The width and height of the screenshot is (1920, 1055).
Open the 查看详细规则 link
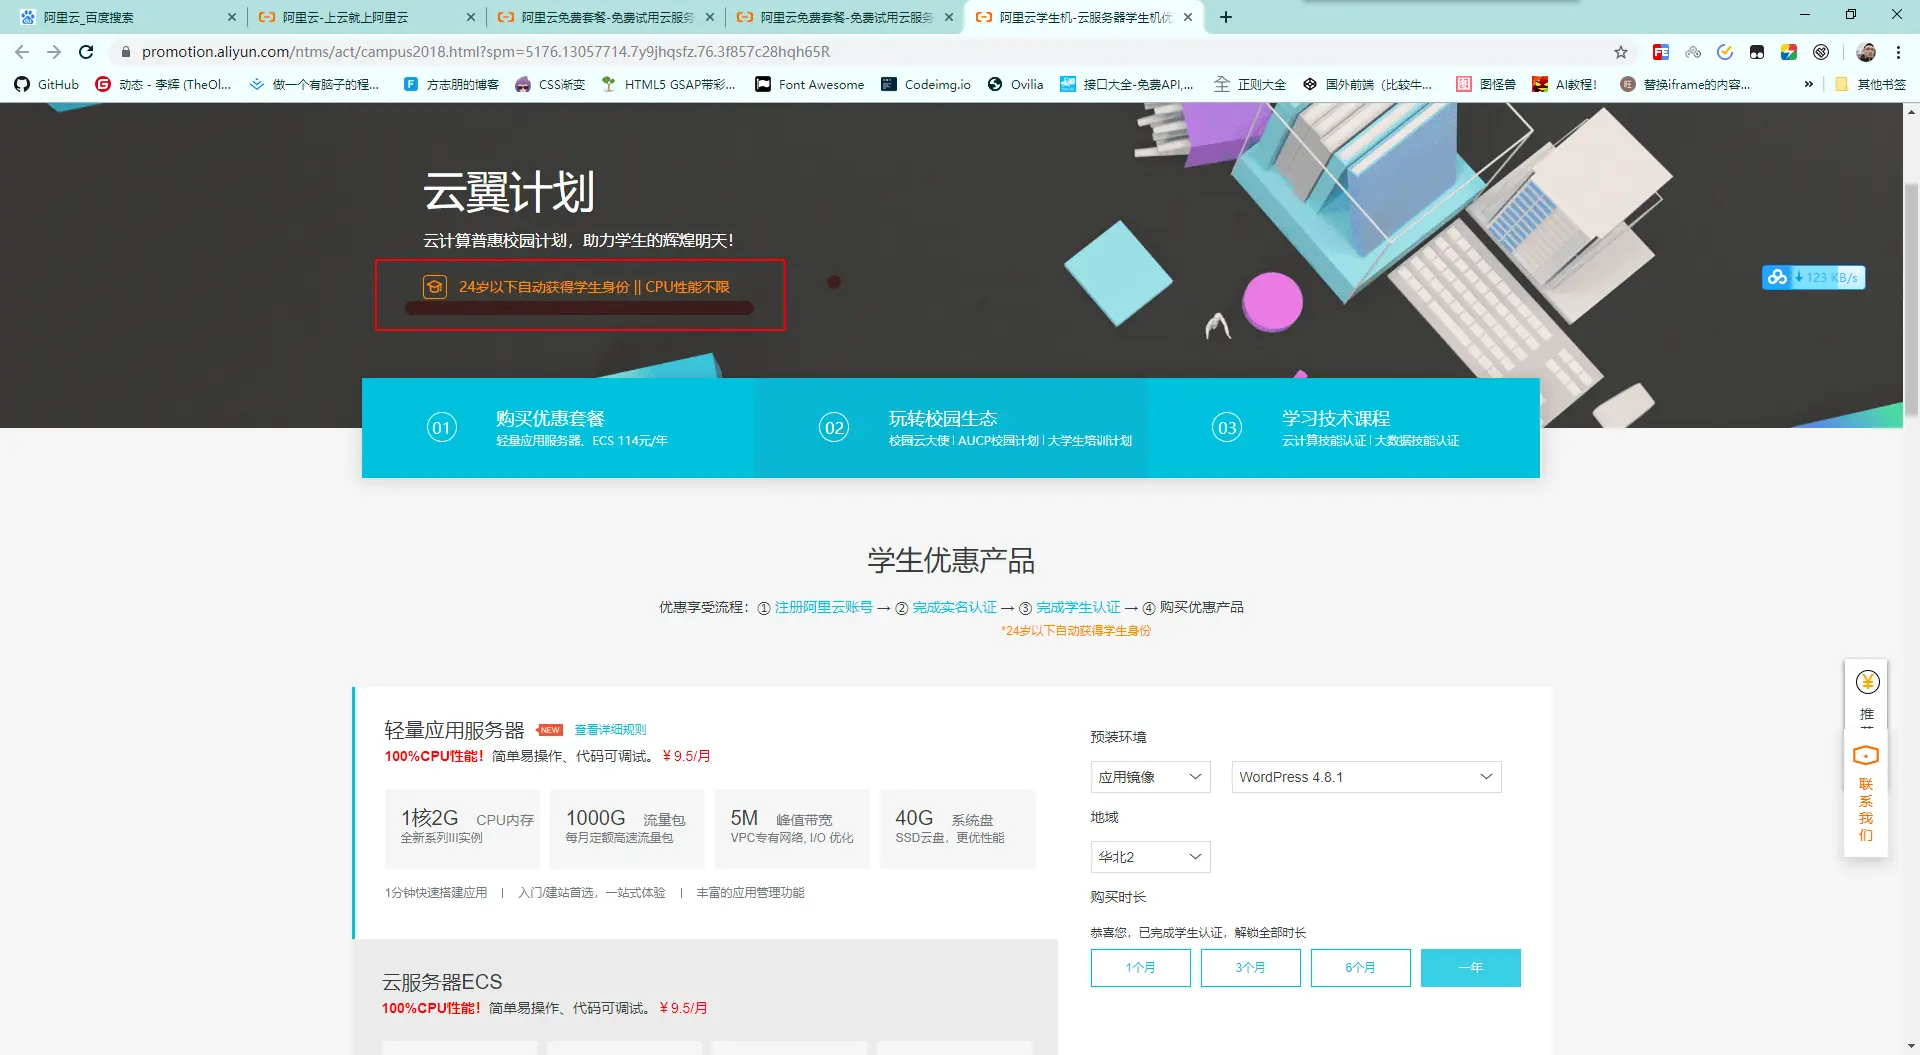pos(610,730)
